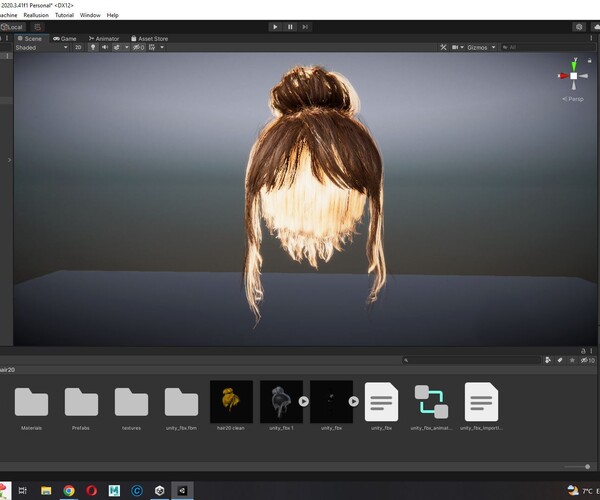Click the Project window search field
The height and width of the screenshot is (500, 600).
point(471,360)
